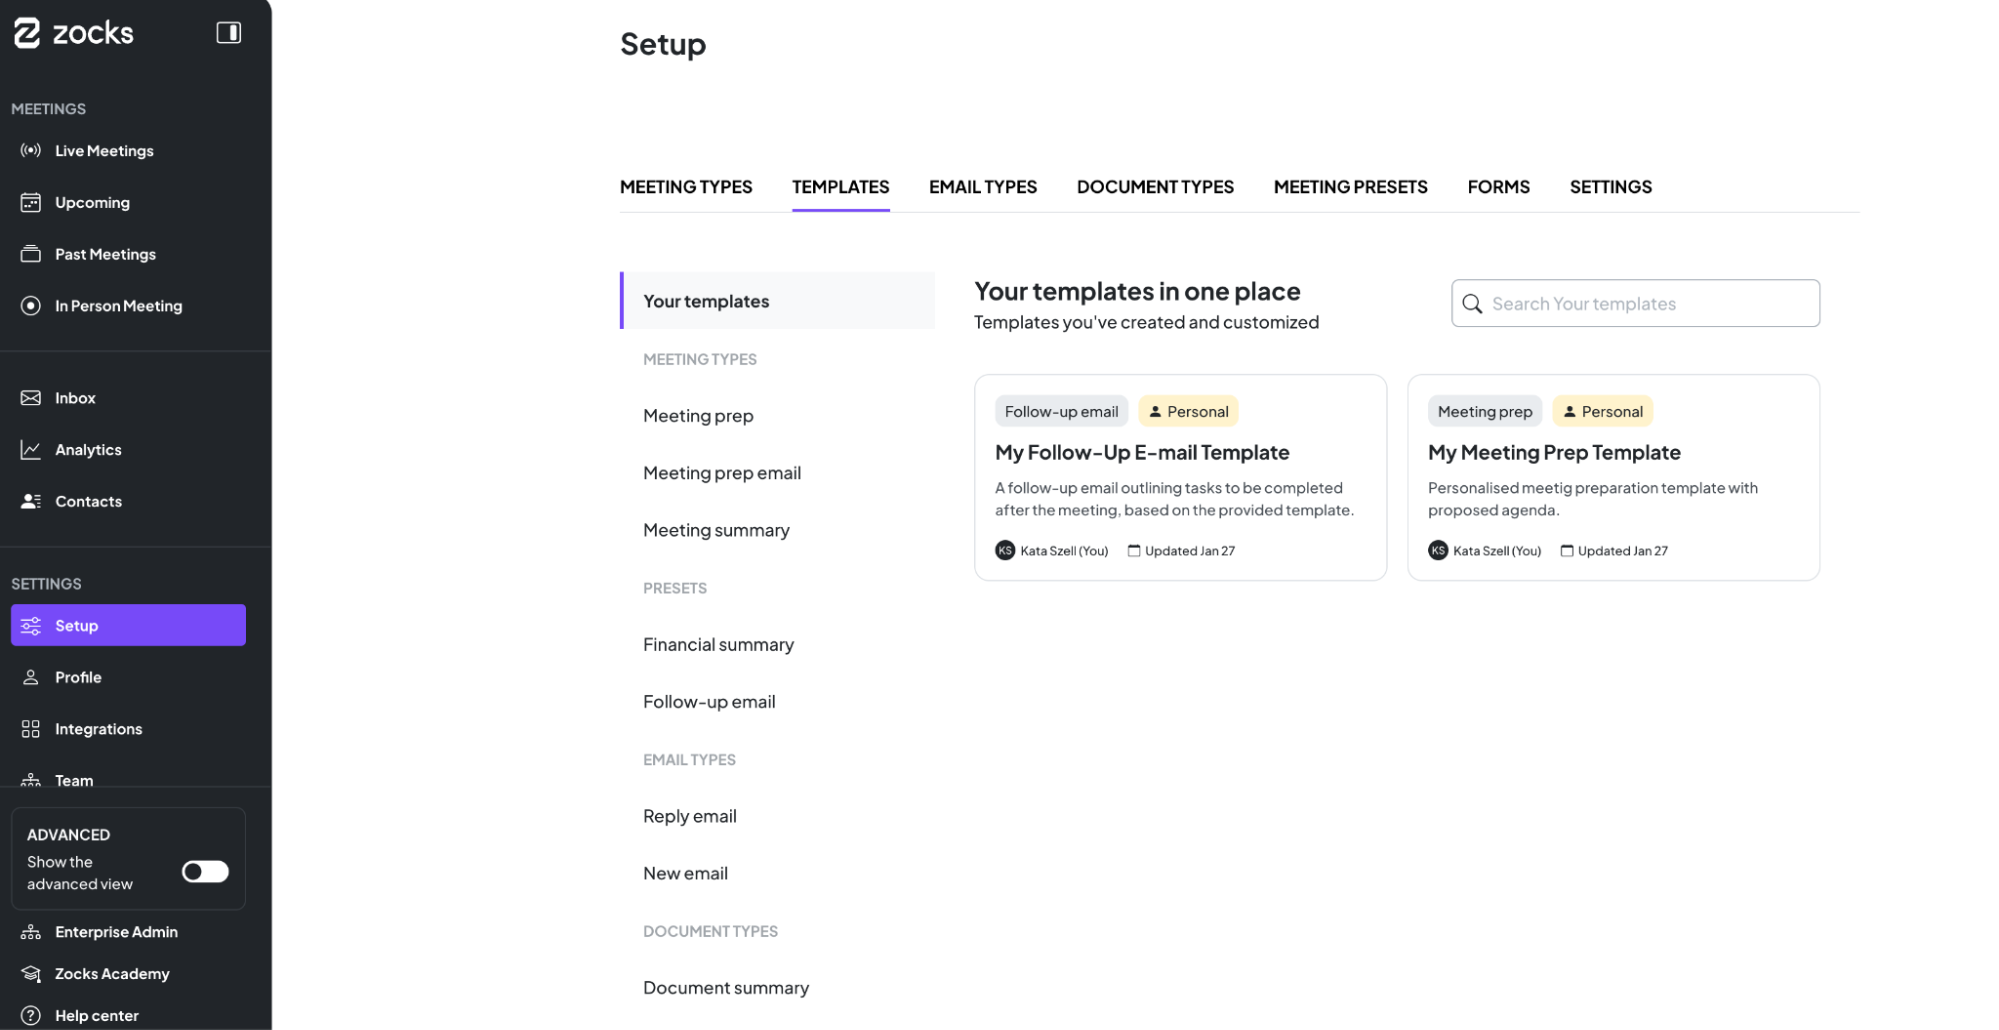This screenshot has height=1030, width=1999.
Task: Select the Live Meetings icon
Action: pos(30,150)
